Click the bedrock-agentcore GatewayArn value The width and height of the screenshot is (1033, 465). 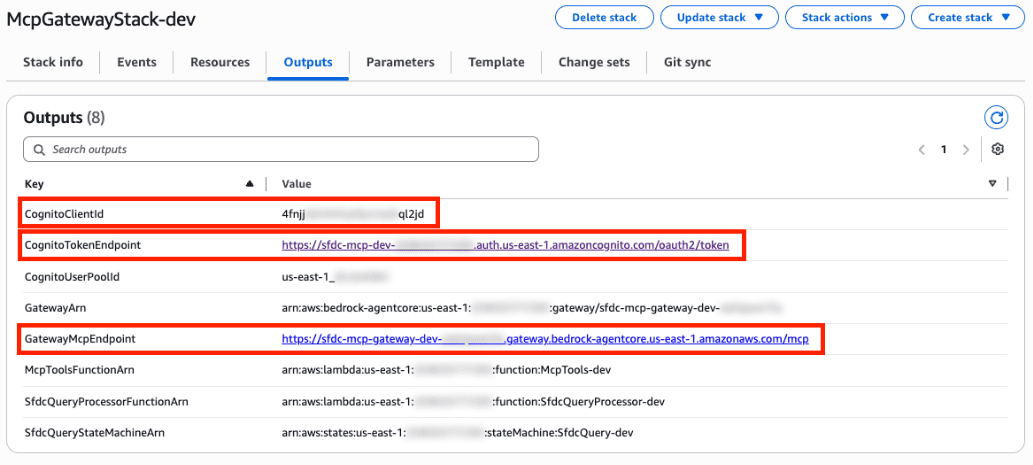[x=532, y=308]
